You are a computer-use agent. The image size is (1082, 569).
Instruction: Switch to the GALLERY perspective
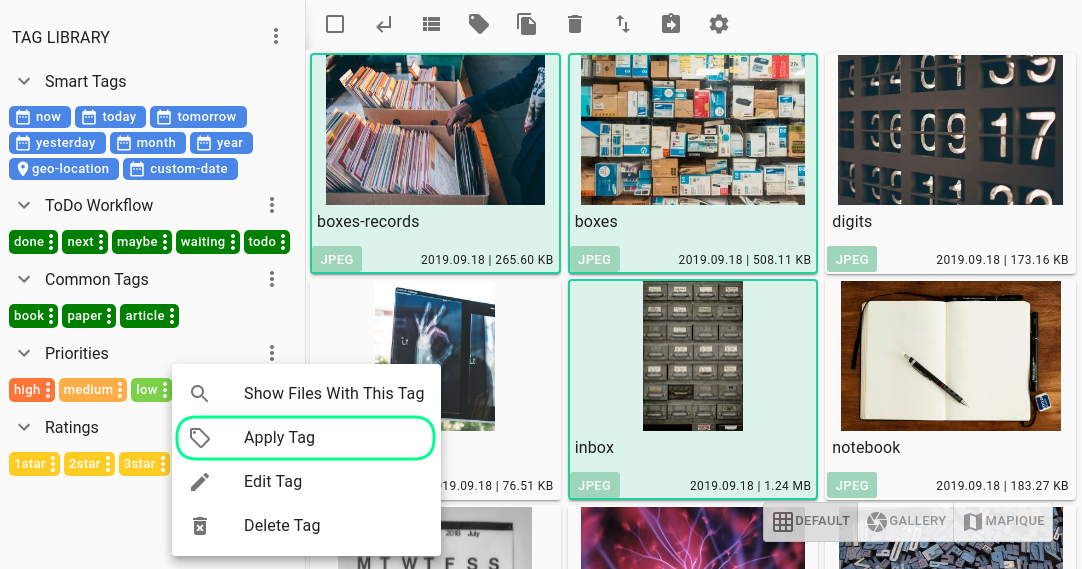click(906, 521)
